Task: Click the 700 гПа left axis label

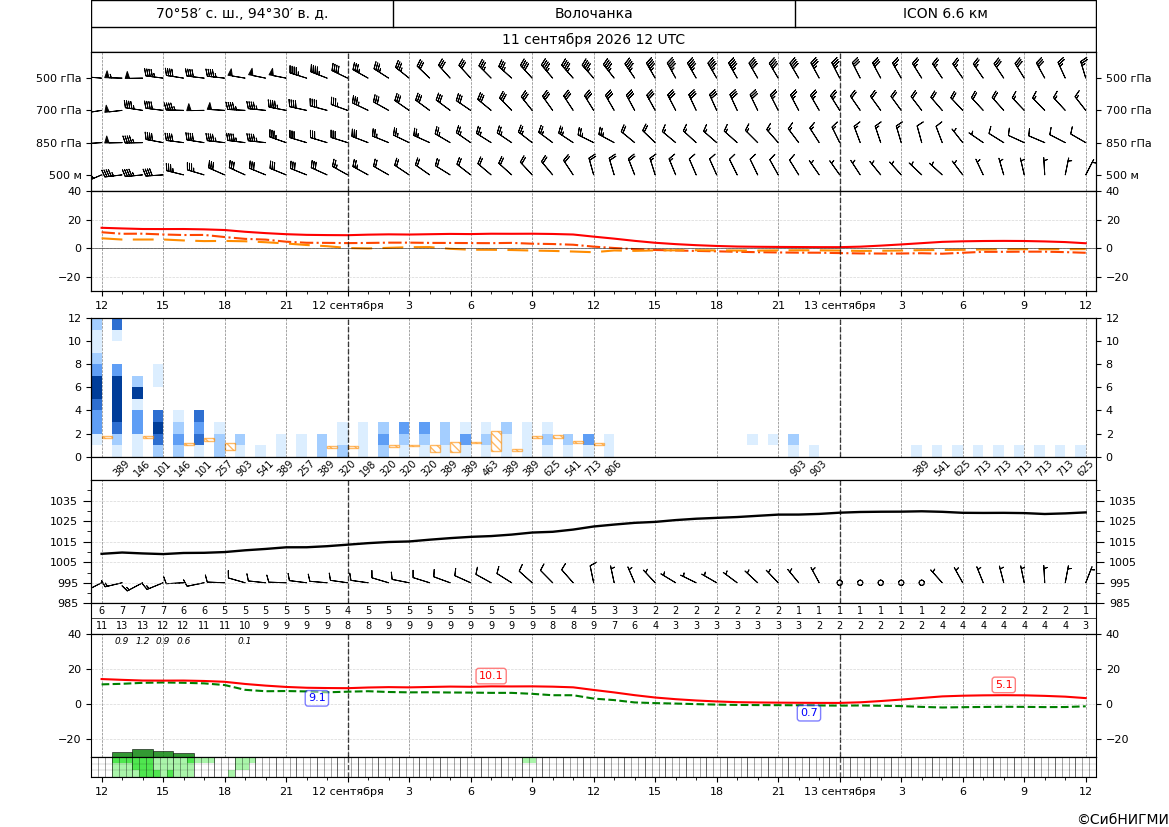Action: click(x=59, y=110)
